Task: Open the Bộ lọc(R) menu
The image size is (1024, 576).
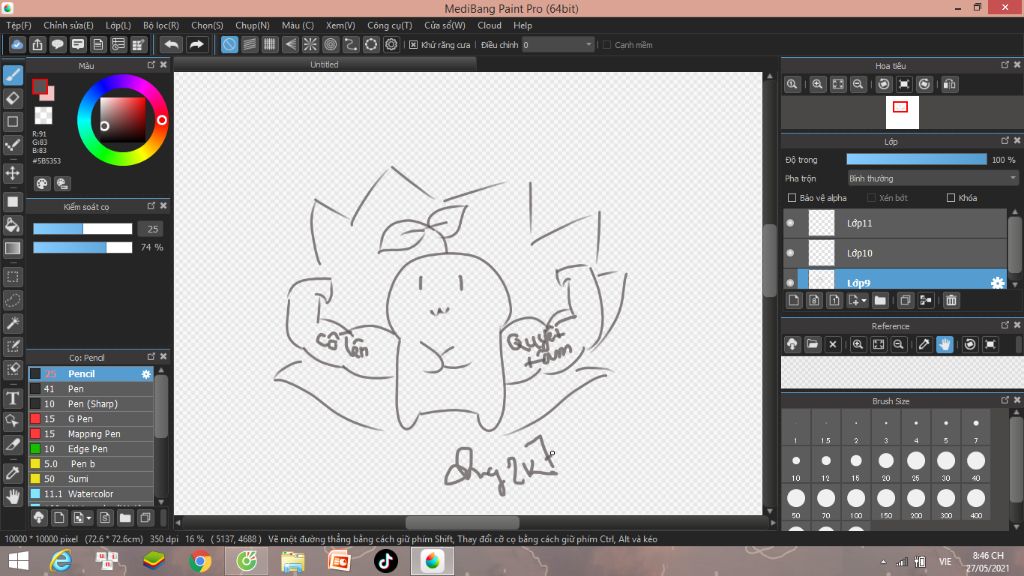Action: (x=161, y=25)
